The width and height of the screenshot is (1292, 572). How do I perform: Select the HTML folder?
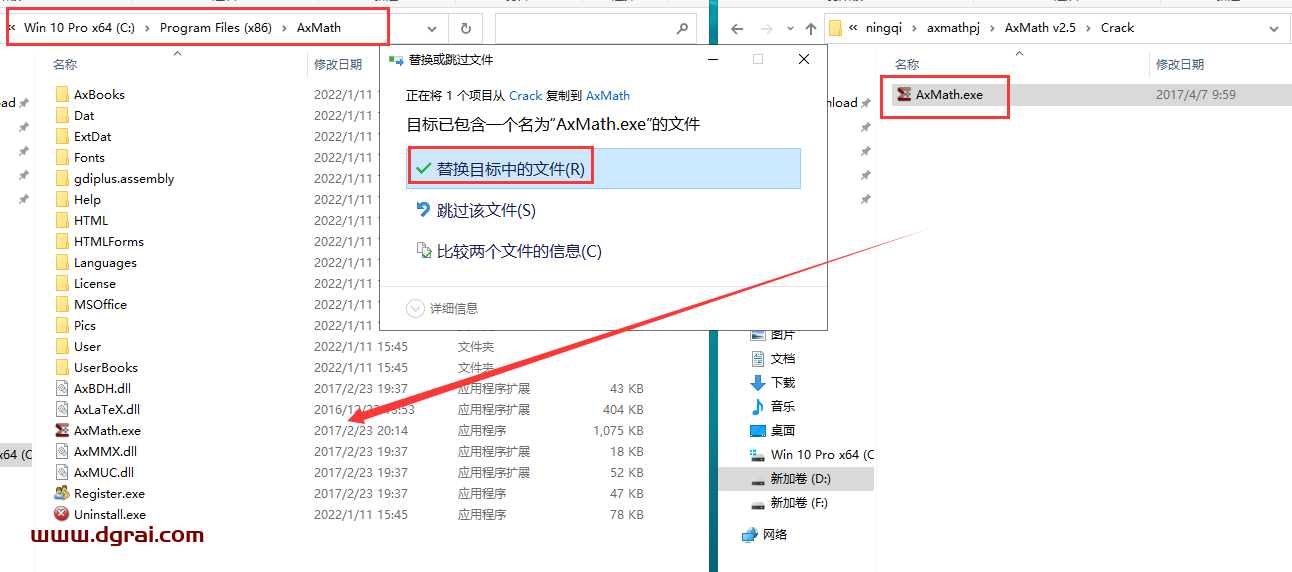click(91, 220)
